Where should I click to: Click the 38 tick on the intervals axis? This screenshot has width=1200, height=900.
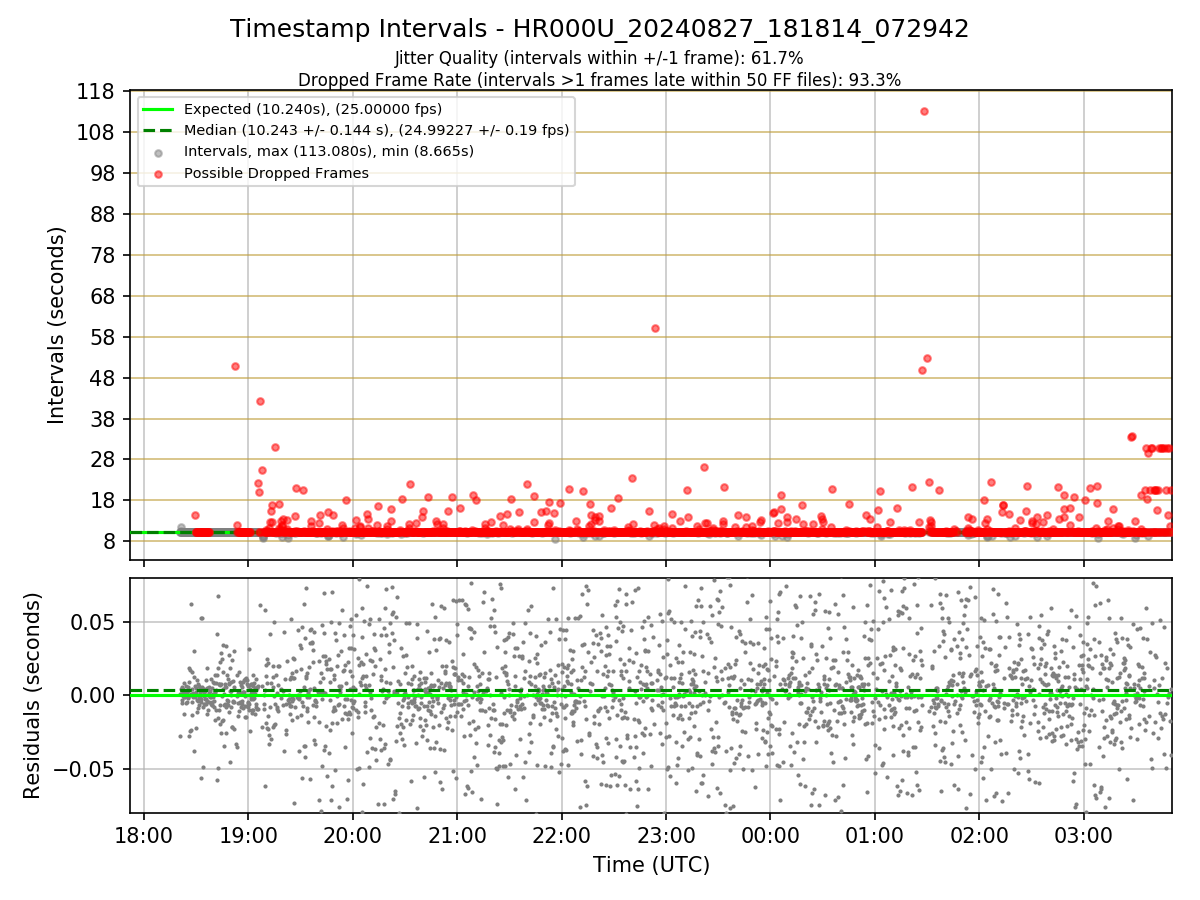click(x=104, y=419)
